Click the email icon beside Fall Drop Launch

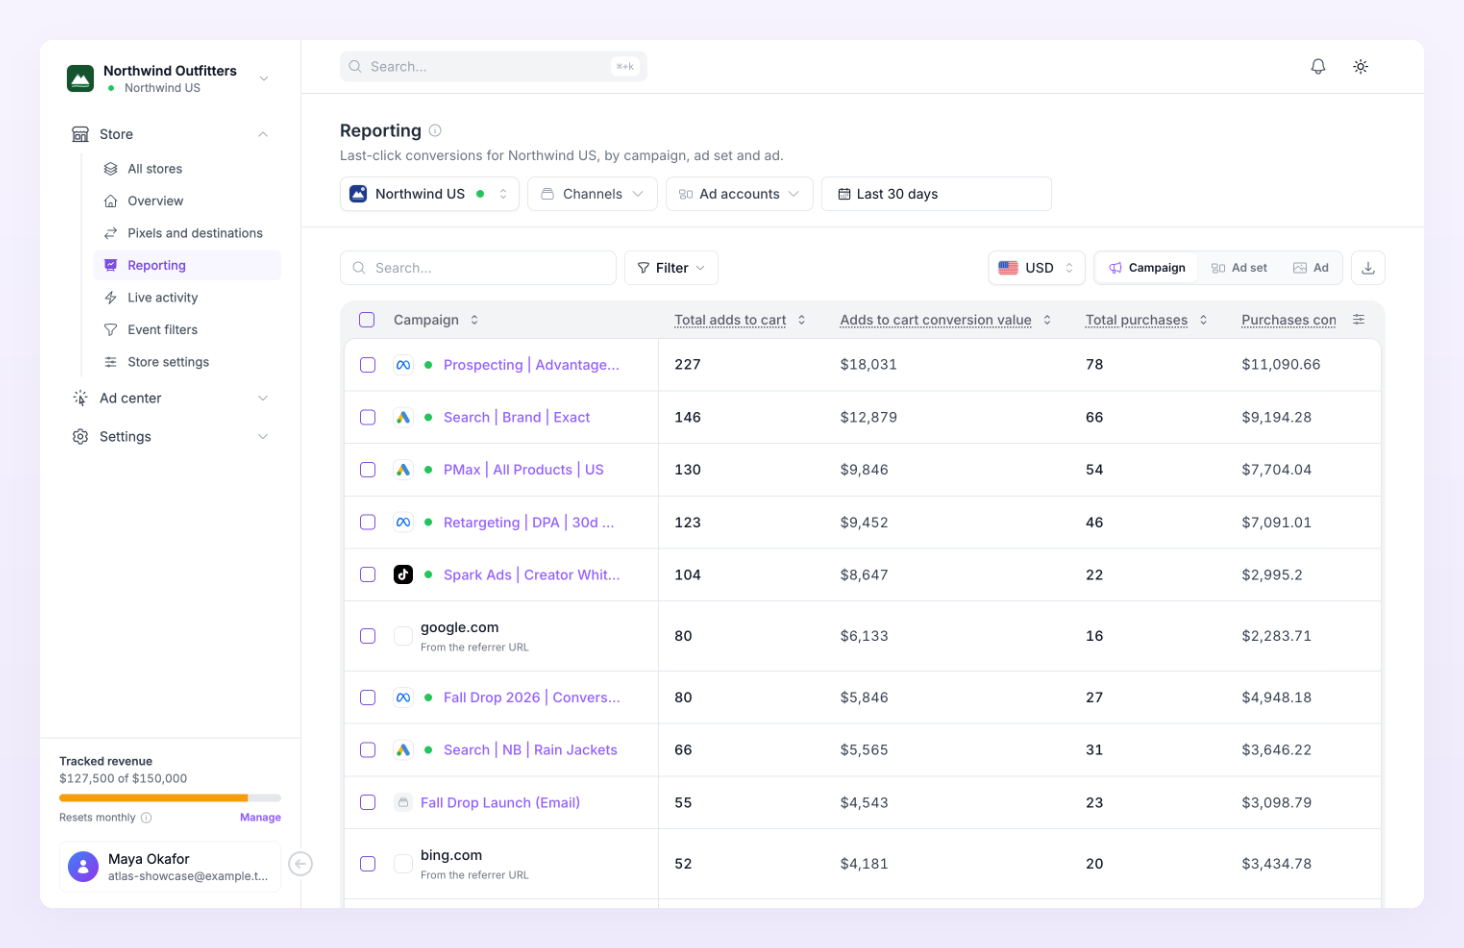(403, 803)
